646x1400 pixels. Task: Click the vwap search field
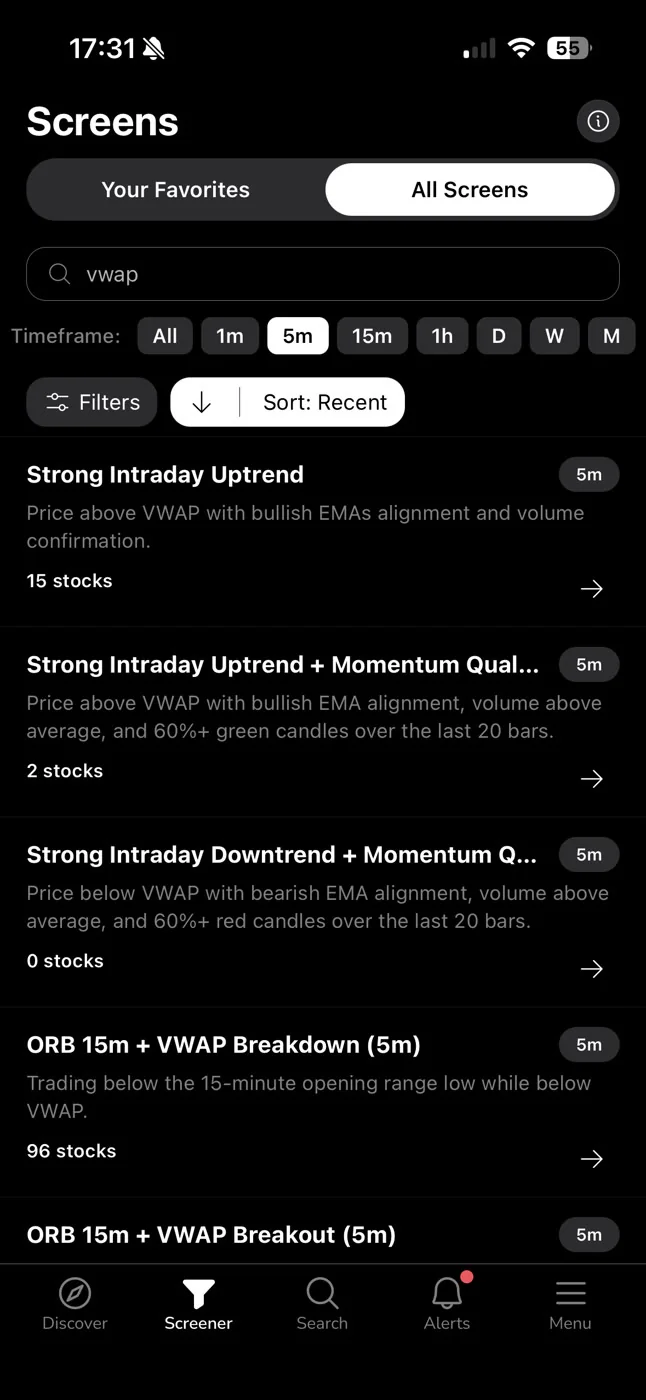click(323, 274)
